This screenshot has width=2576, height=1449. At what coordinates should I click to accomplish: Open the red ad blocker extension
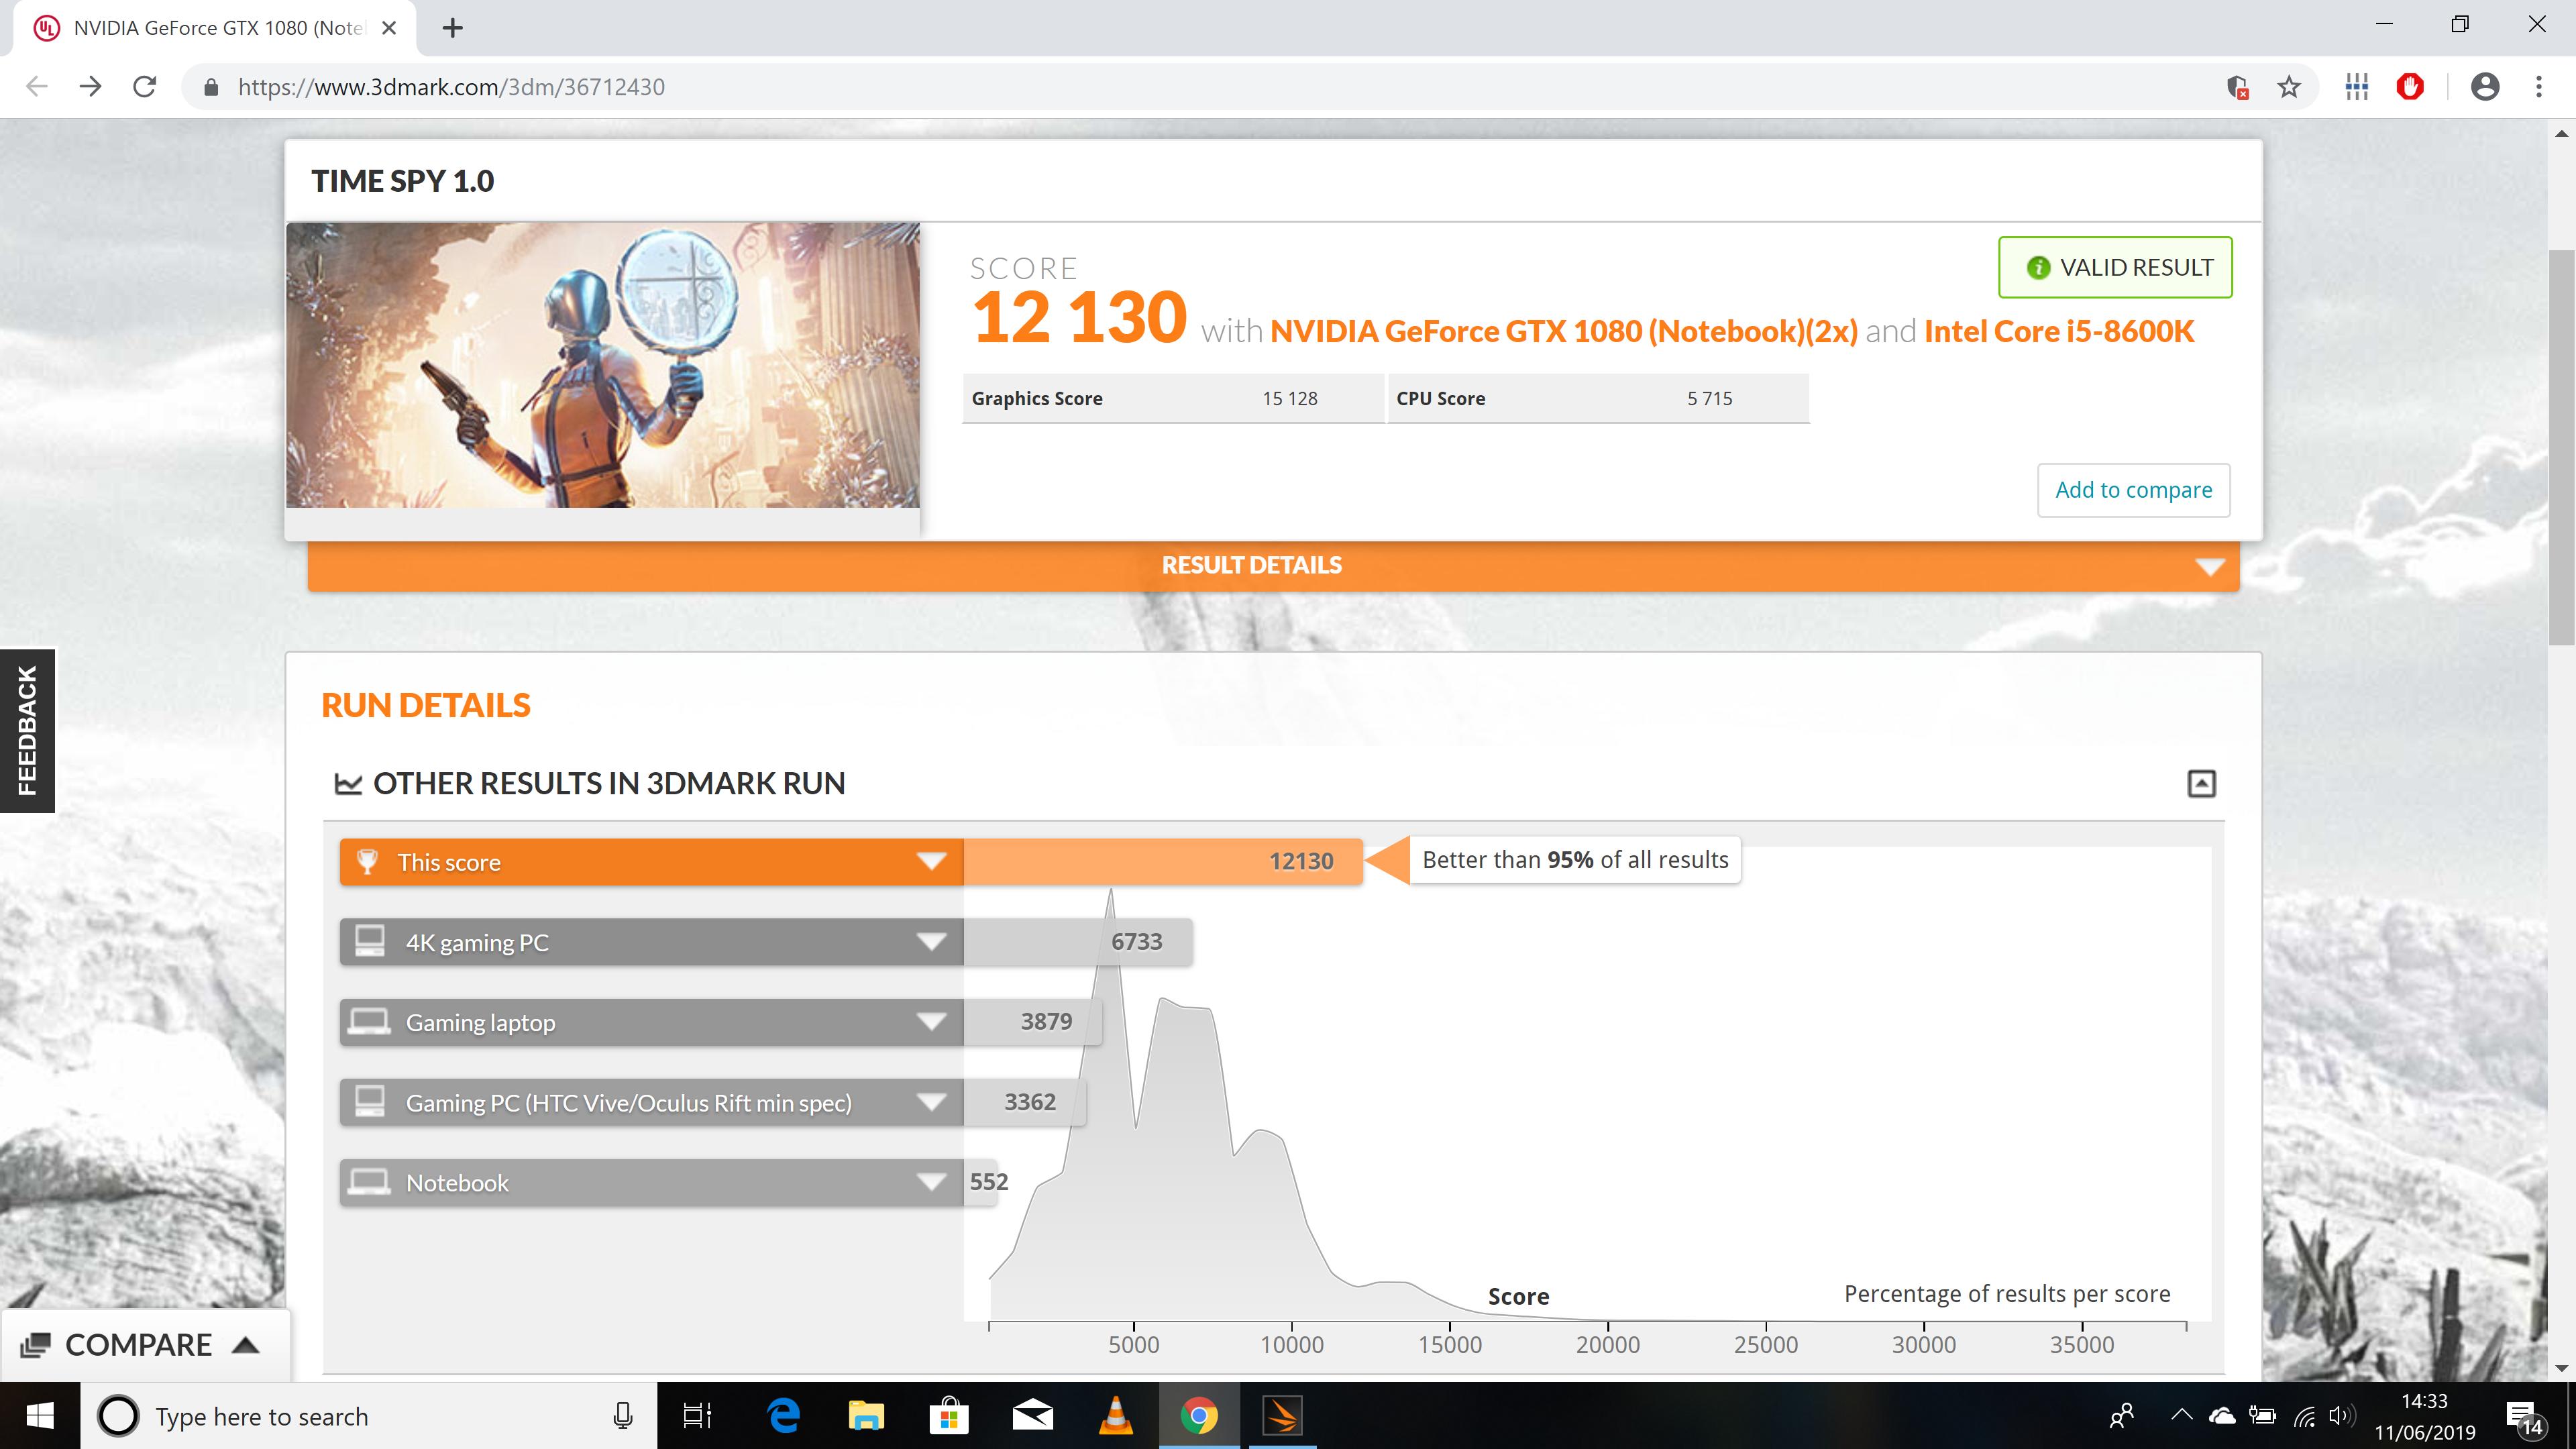(x=2410, y=87)
